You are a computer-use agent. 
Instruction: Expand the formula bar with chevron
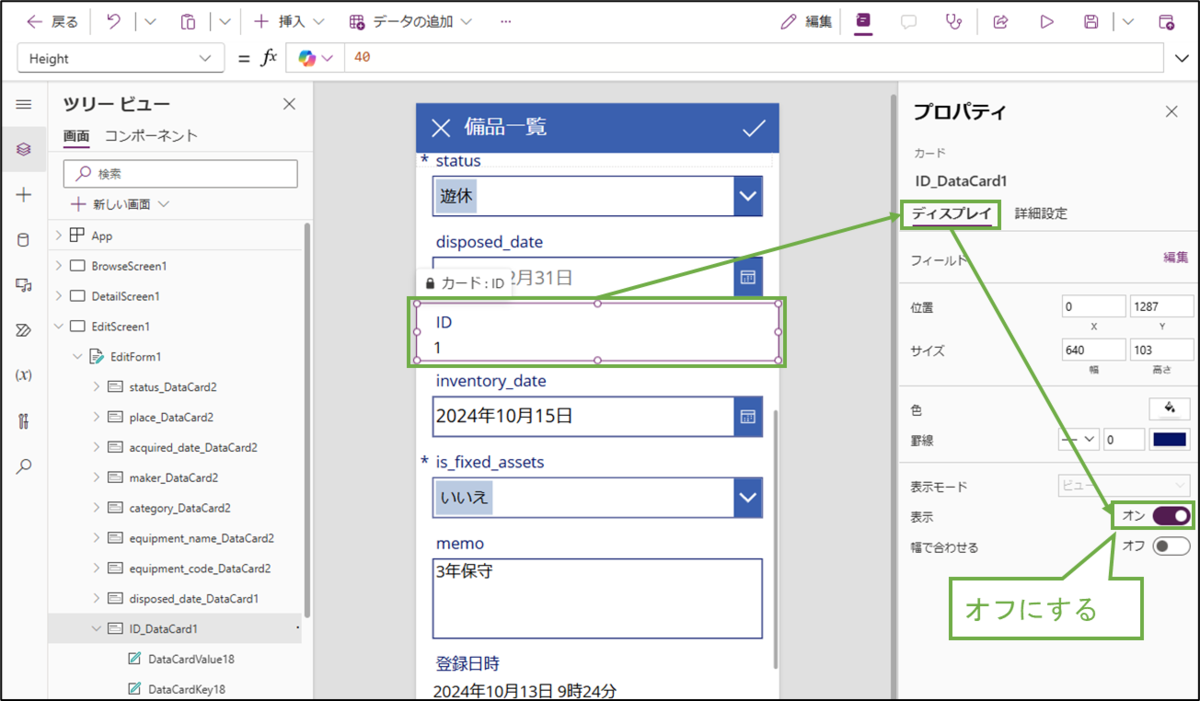pyautogui.click(x=1180, y=58)
